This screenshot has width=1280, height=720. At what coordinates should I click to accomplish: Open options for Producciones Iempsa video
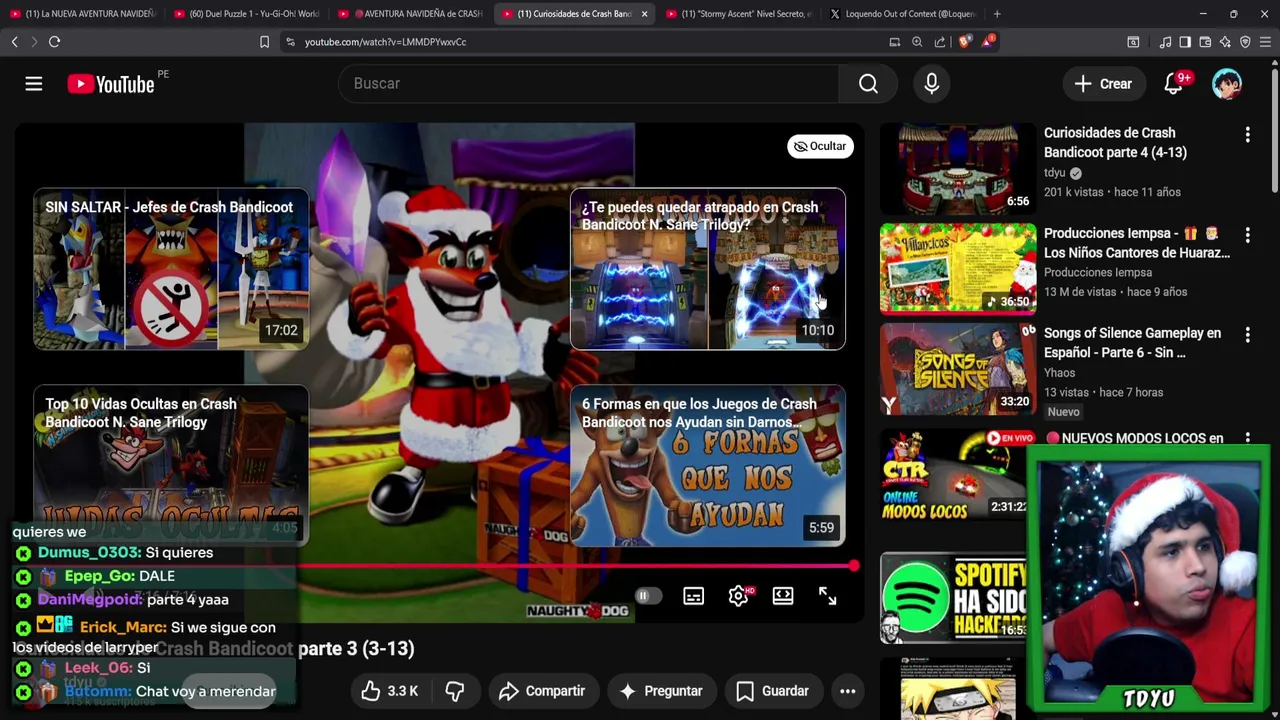[1247, 234]
